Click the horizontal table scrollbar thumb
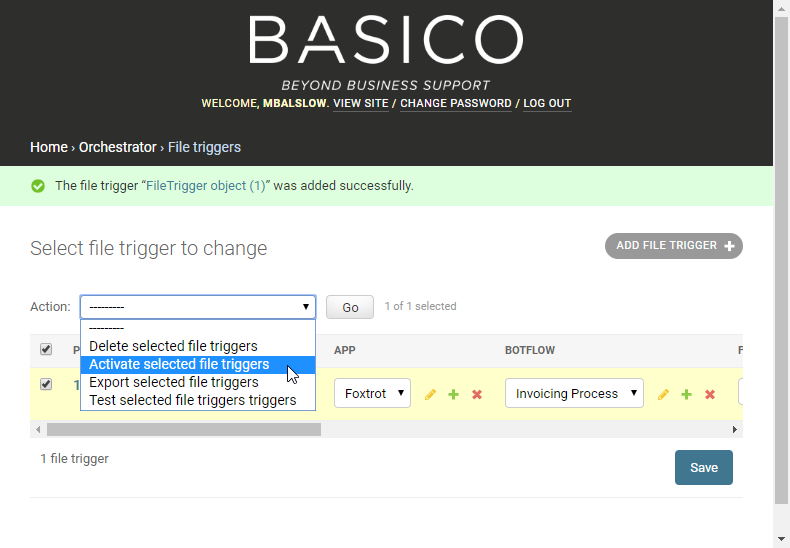Viewport: 790px width, 548px height. click(184, 430)
